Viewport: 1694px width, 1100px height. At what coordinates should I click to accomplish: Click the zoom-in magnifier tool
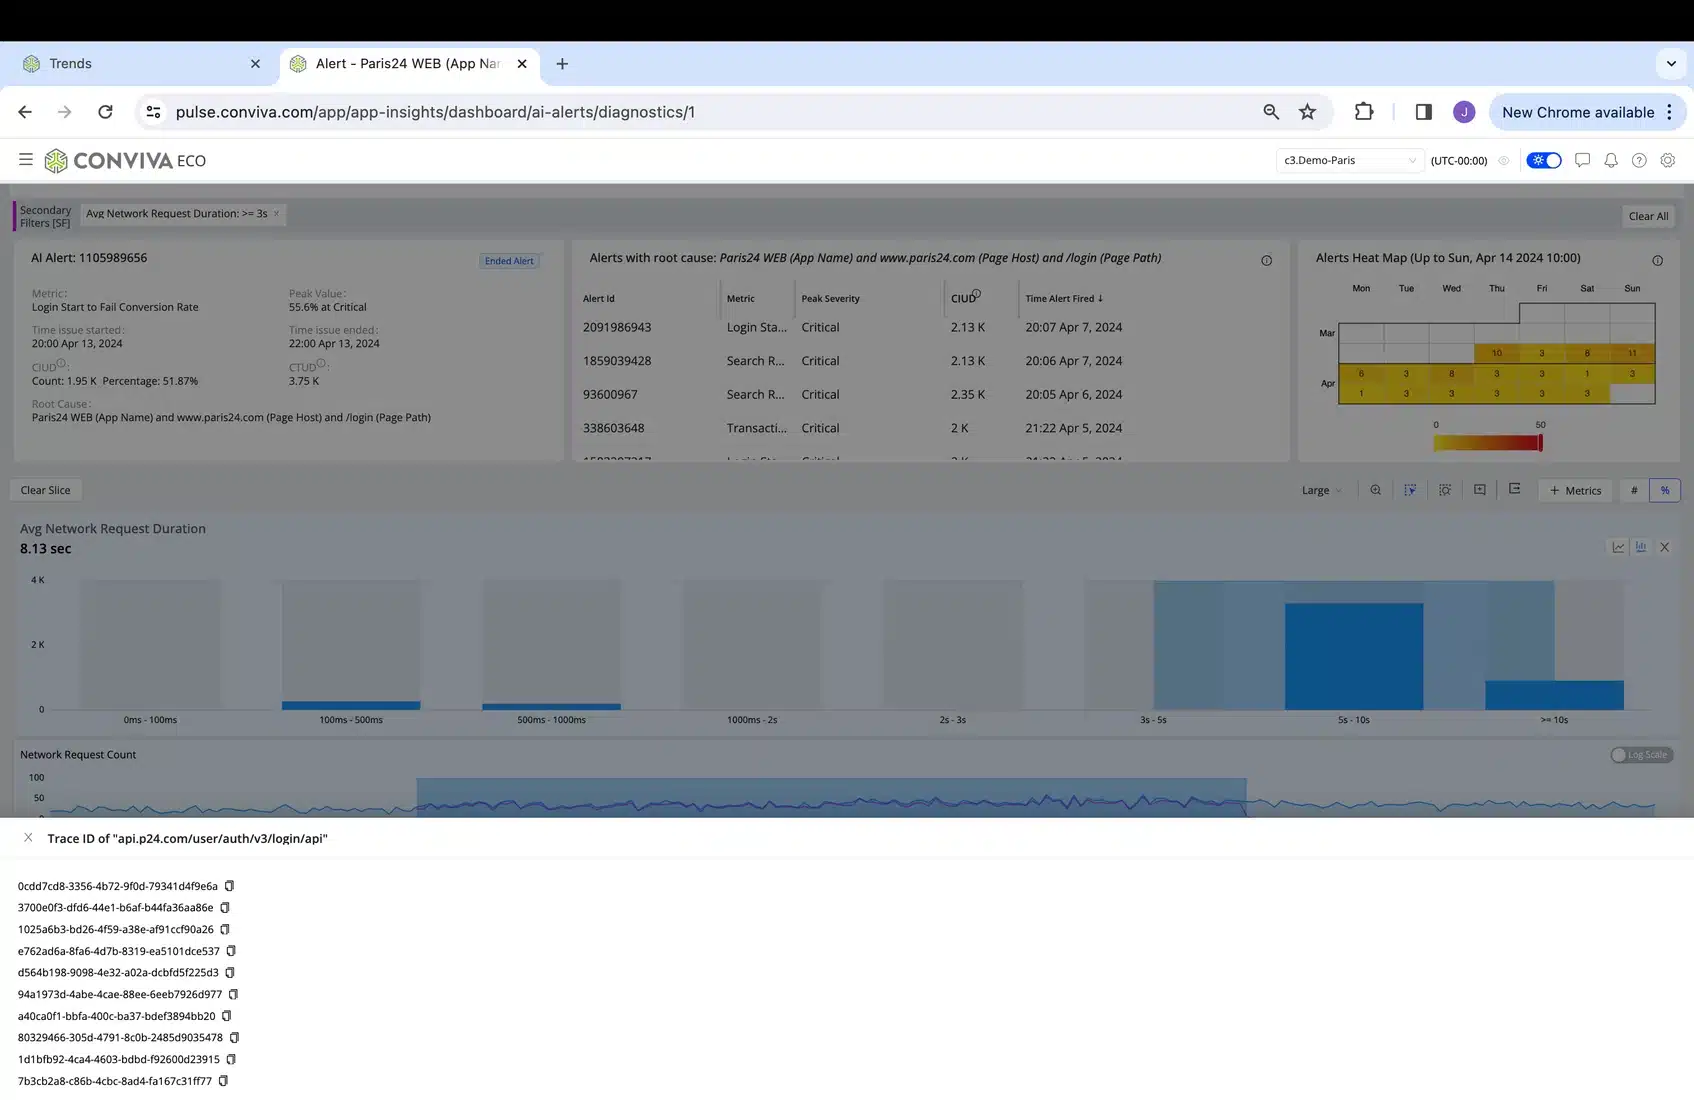1375,490
